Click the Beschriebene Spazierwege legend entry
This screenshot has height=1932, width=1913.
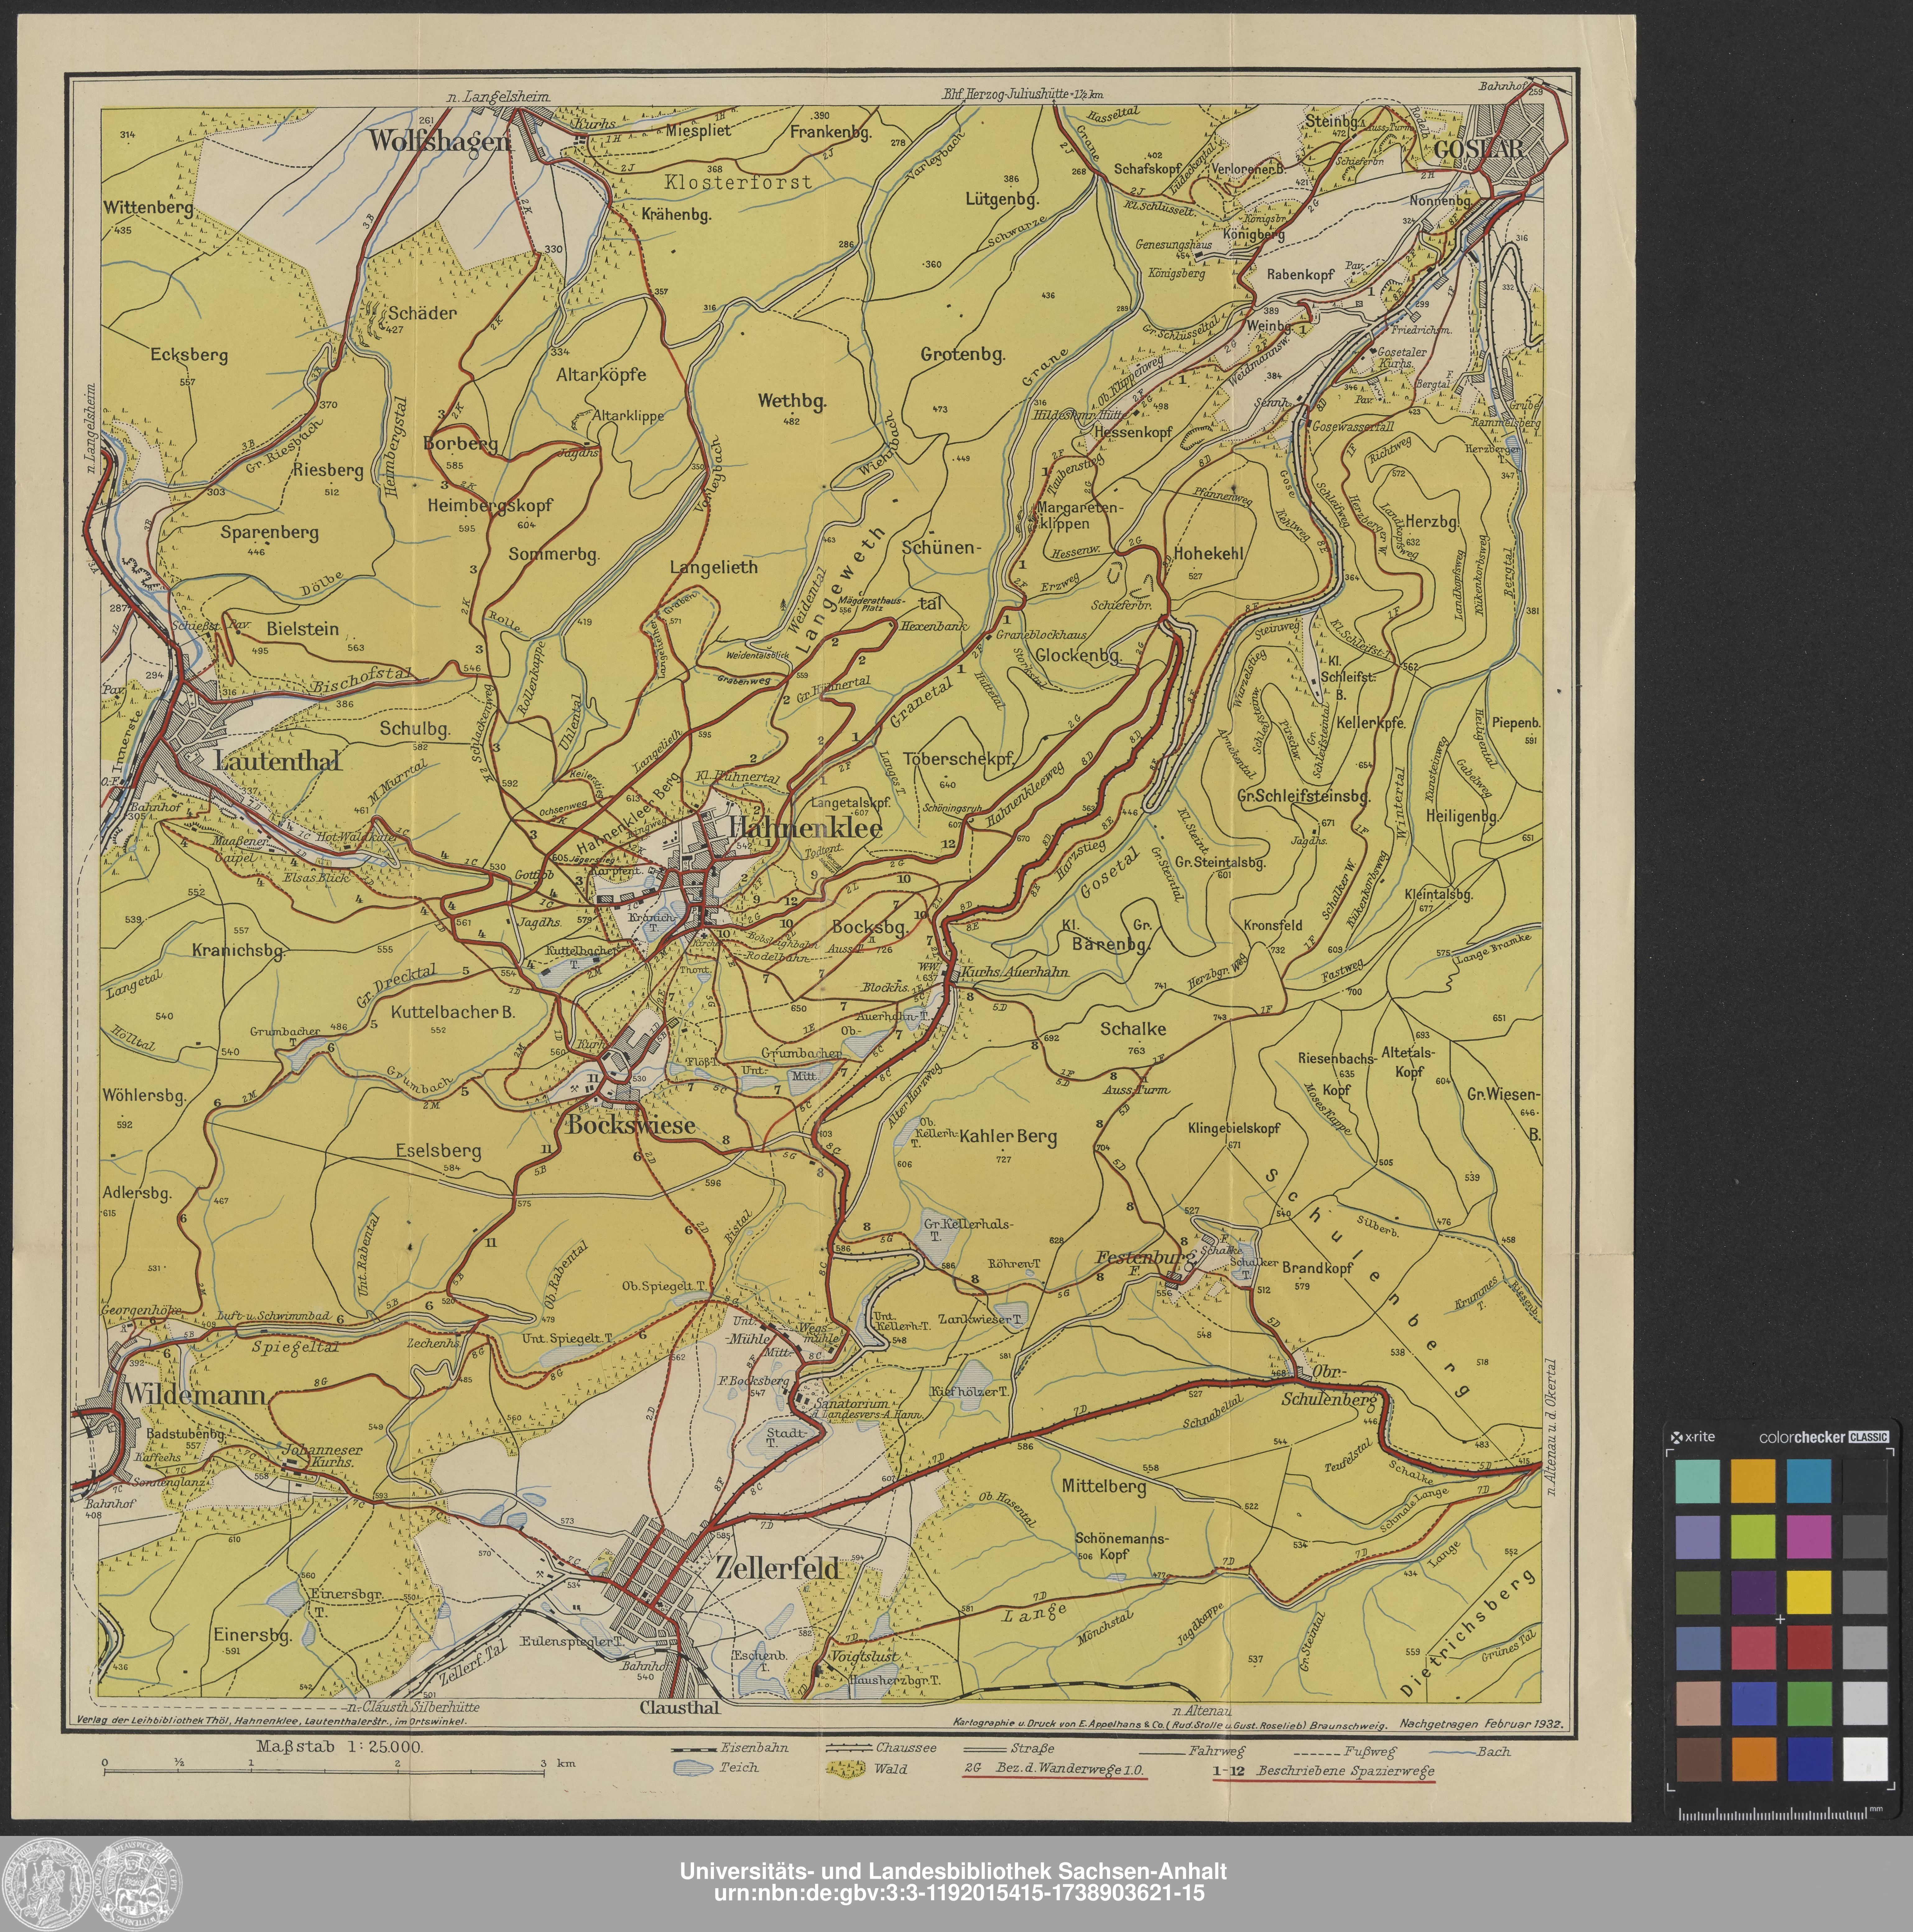(1324, 1771)
